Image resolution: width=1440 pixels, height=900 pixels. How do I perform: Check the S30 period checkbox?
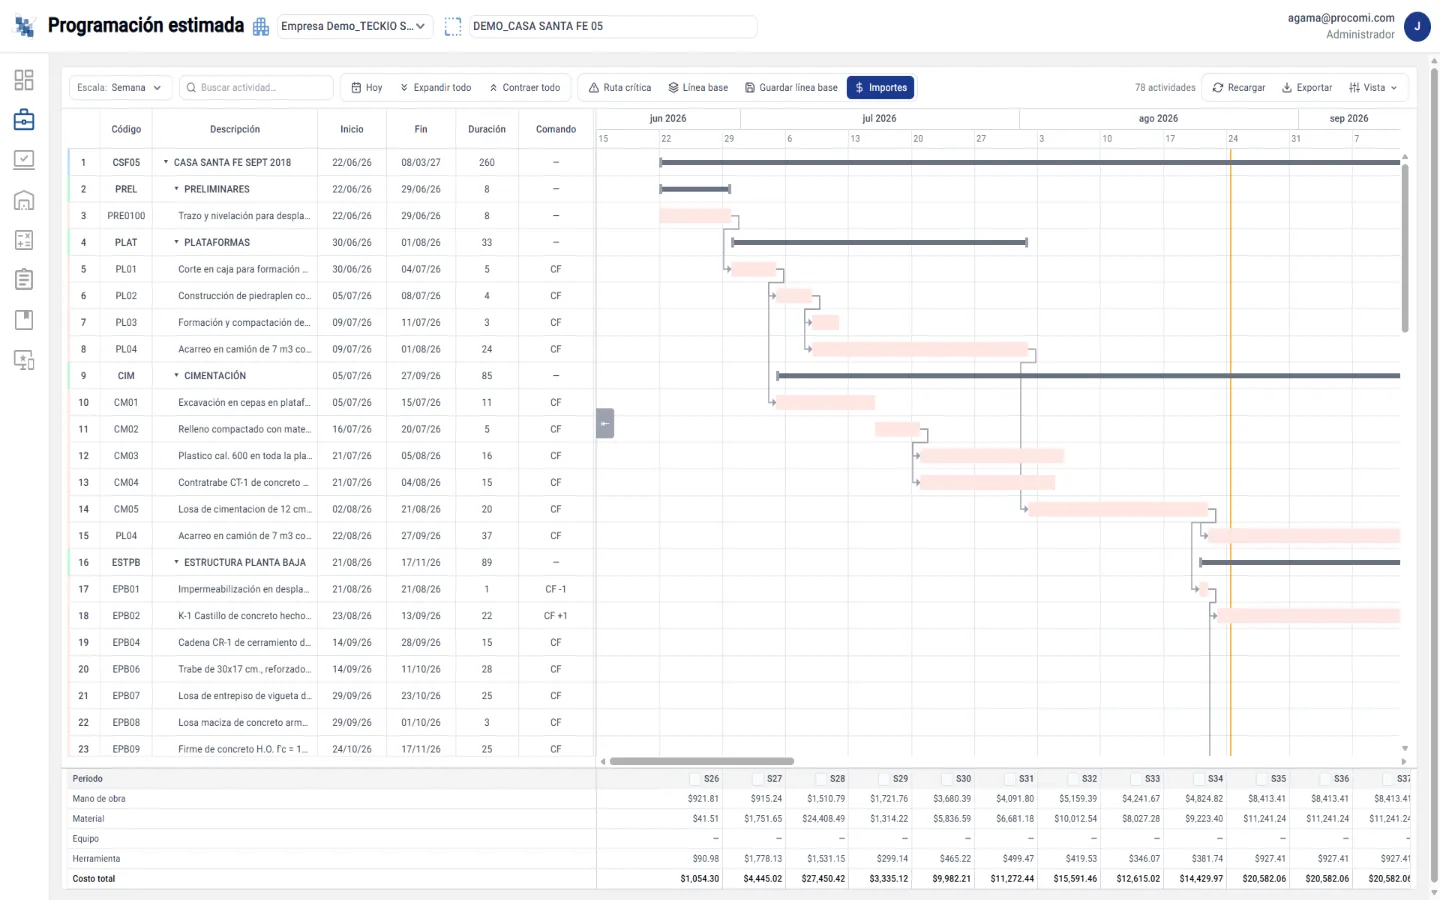(948, 779)
